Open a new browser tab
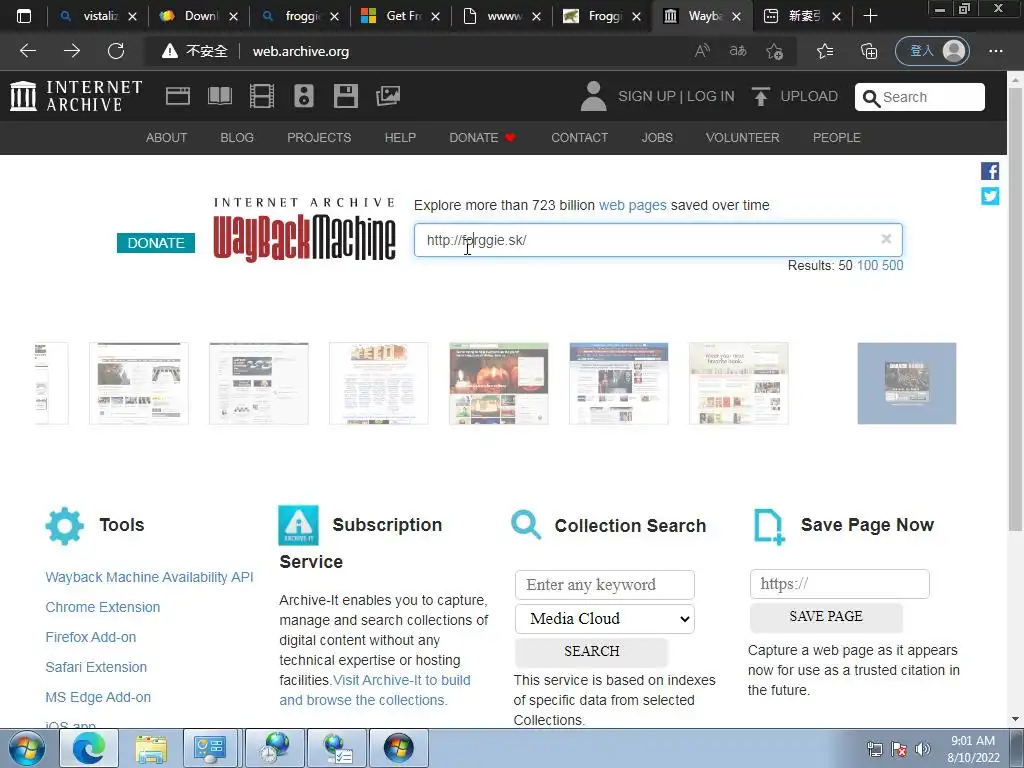This screenshot has height=768, width=1024. (x=870, y=16)
